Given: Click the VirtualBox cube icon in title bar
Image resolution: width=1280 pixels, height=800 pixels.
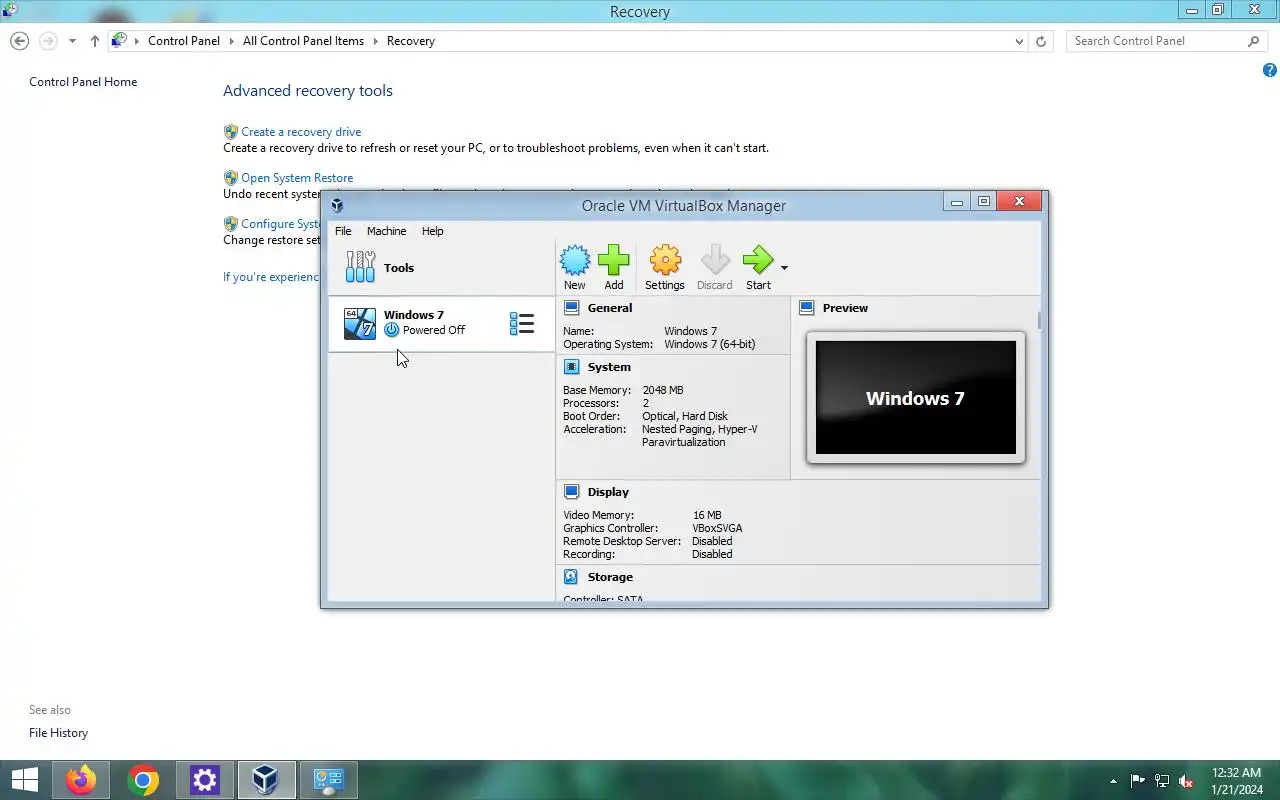Looking at the screenshot, I should (337, 205).
